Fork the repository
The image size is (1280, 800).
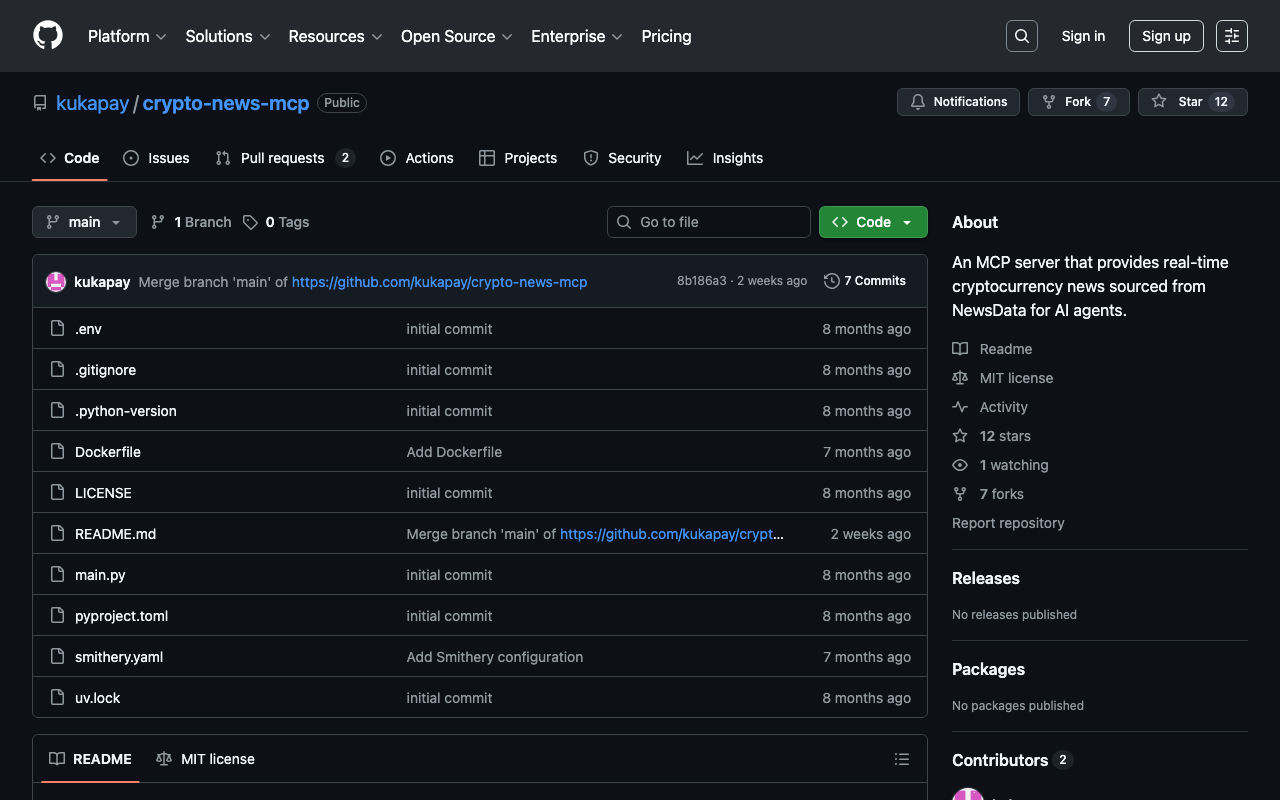pos(1078,102)
